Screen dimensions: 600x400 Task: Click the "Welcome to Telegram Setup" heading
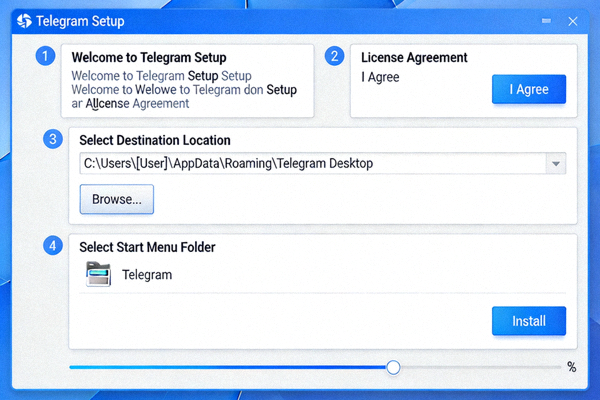click(149, 57)
